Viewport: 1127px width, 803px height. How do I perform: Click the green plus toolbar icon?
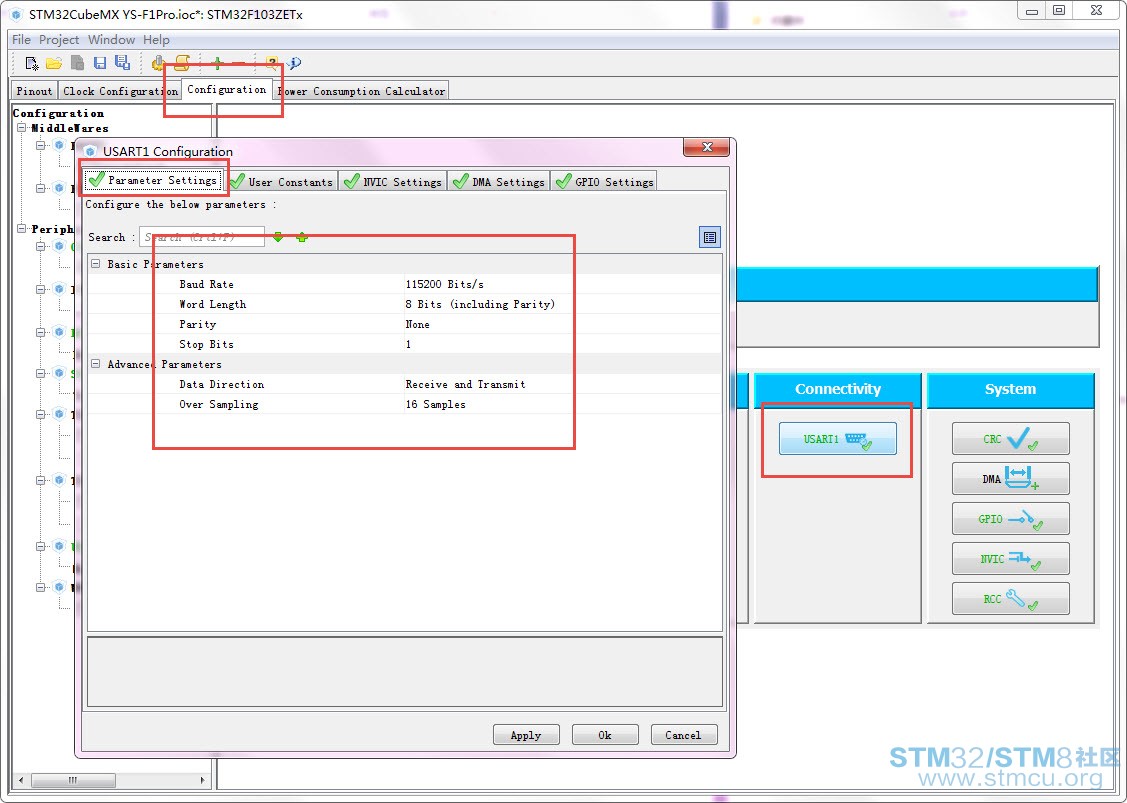[x=218, y=63]
